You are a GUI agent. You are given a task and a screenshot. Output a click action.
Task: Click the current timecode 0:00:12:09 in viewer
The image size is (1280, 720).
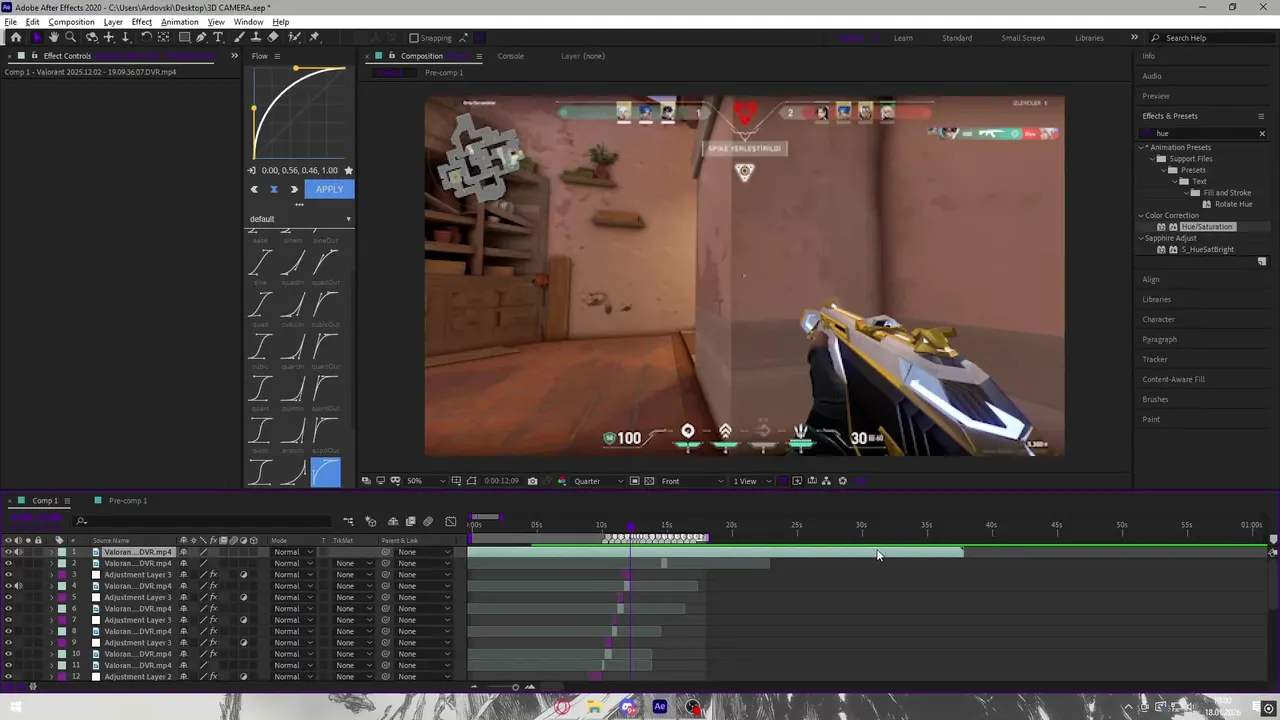point(501,481)
